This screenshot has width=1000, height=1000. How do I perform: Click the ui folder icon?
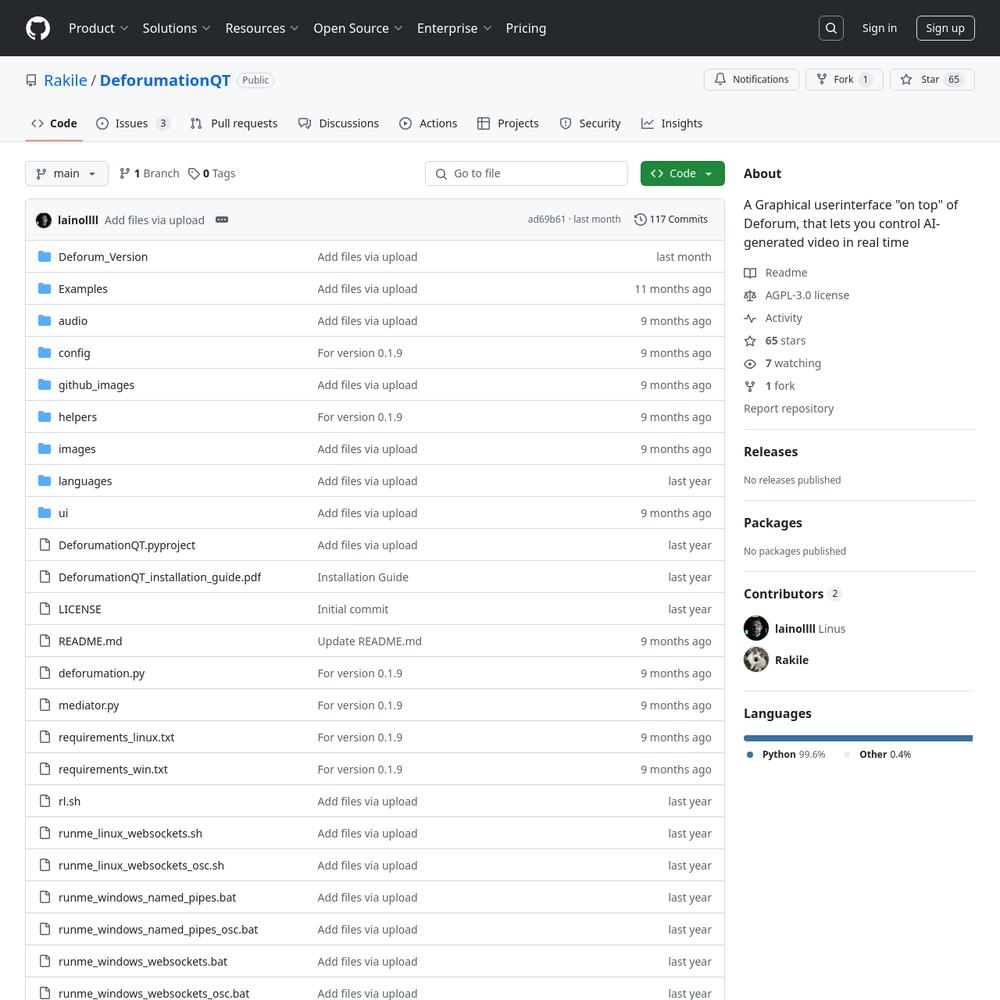[44, 512]
